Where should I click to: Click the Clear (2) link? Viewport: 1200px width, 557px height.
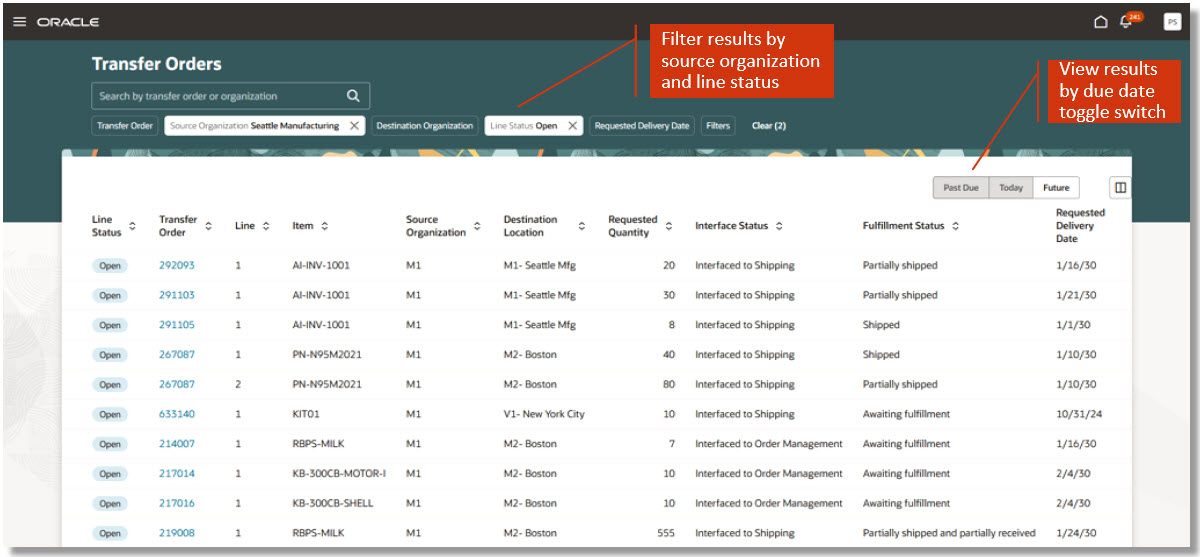pyautogui.click(x=769, y=126)
